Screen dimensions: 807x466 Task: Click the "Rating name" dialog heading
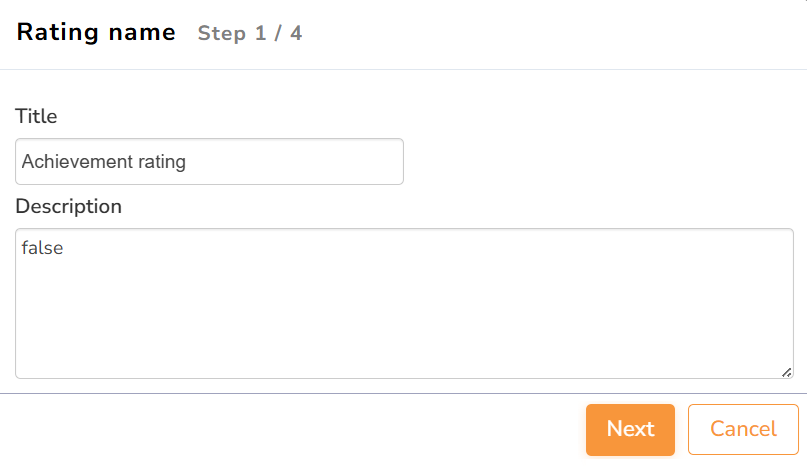coord(96,33)
